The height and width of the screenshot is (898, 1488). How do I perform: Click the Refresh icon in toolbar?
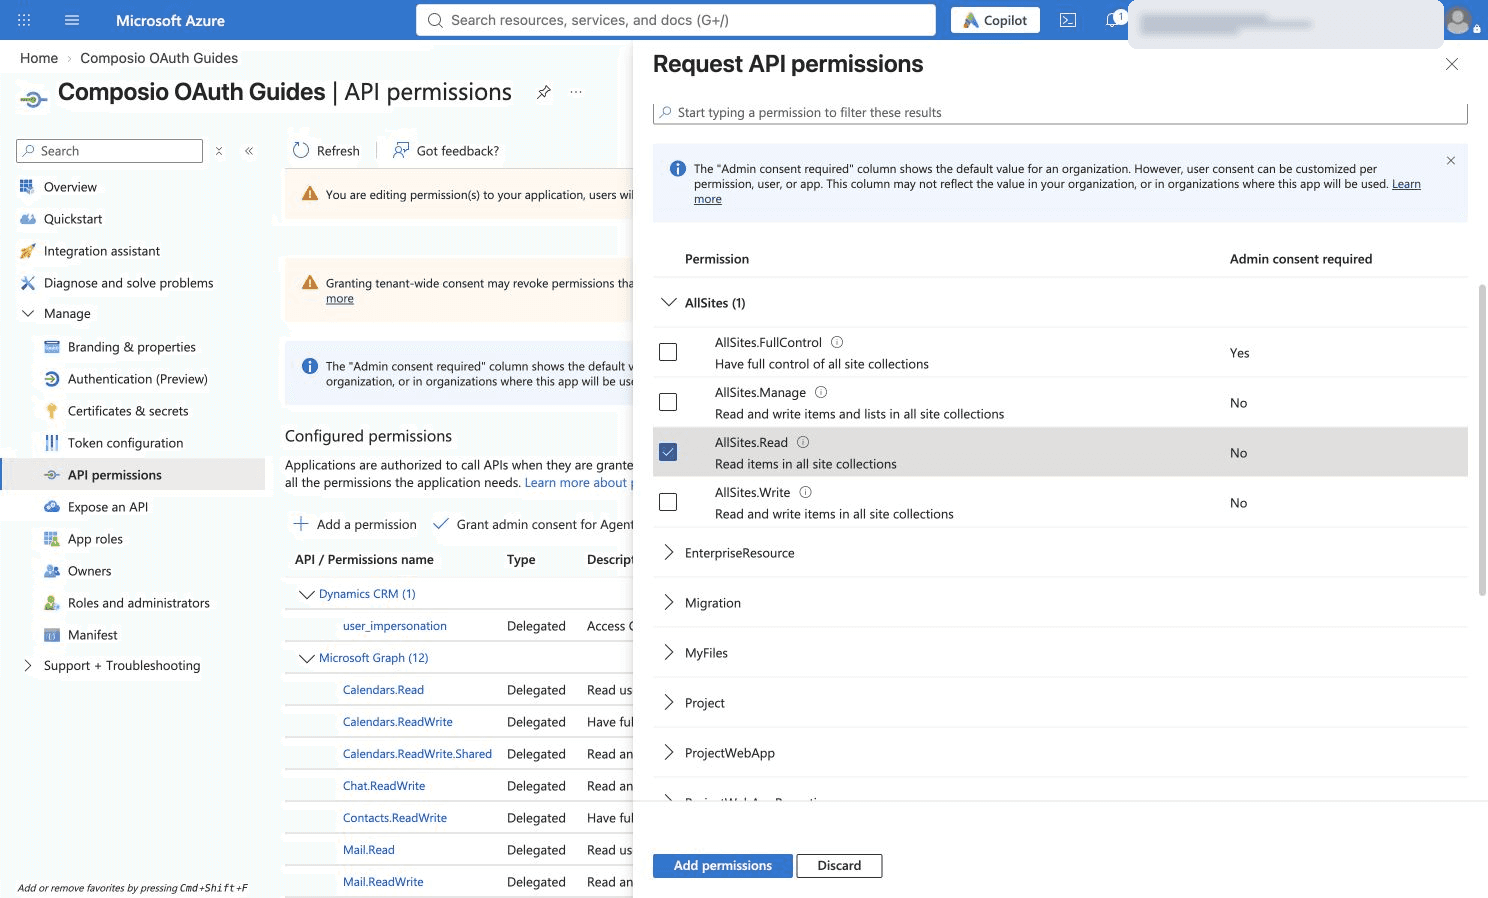coord(301,150)
